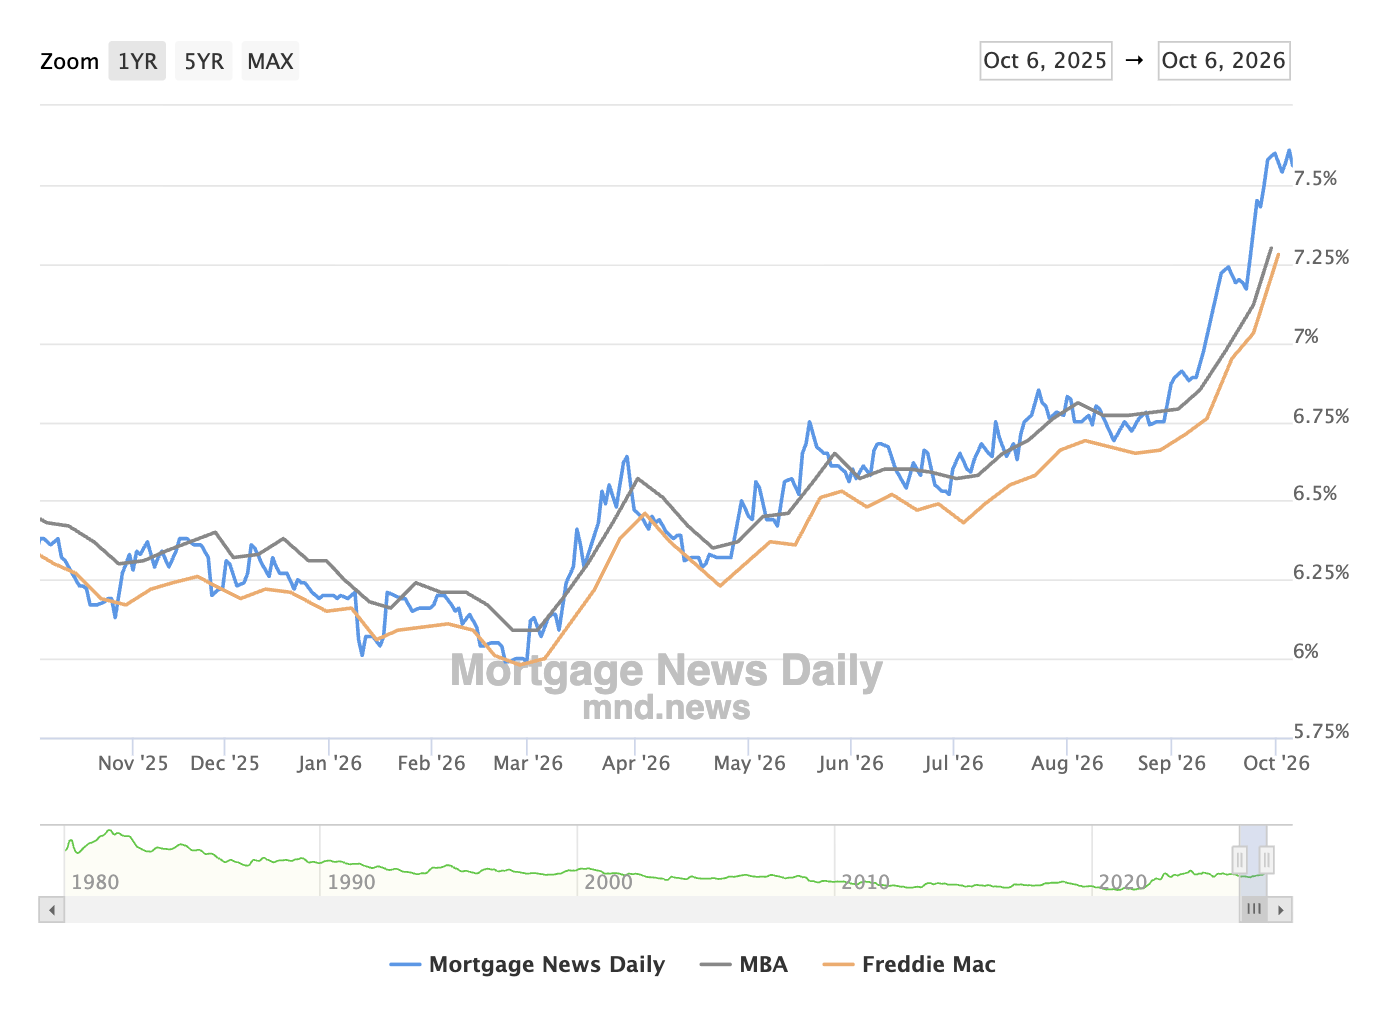The height and width of the screenshot is (1014, 1378).
Task: Toggle MBA series in legend
Action: click(744, 964)
